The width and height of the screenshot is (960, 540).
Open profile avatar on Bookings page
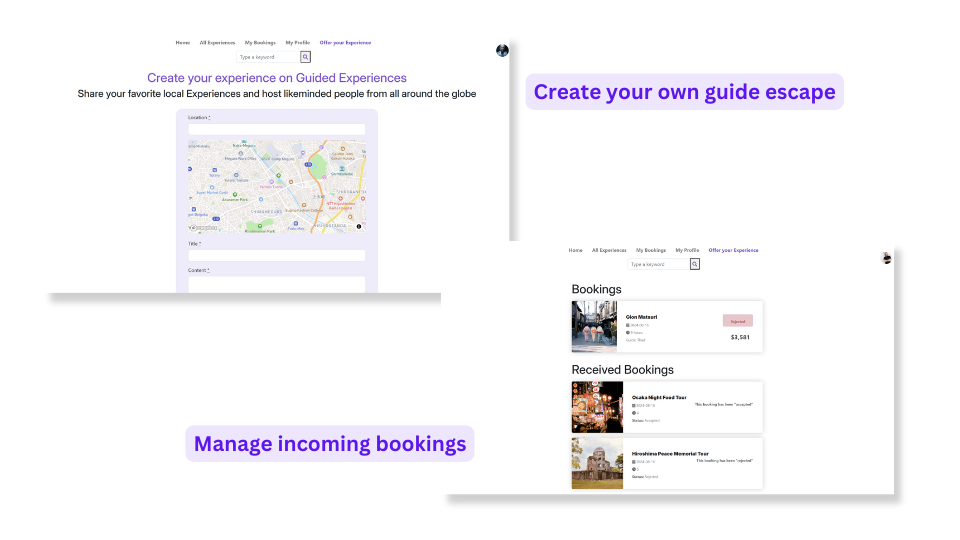click(887, 258)
